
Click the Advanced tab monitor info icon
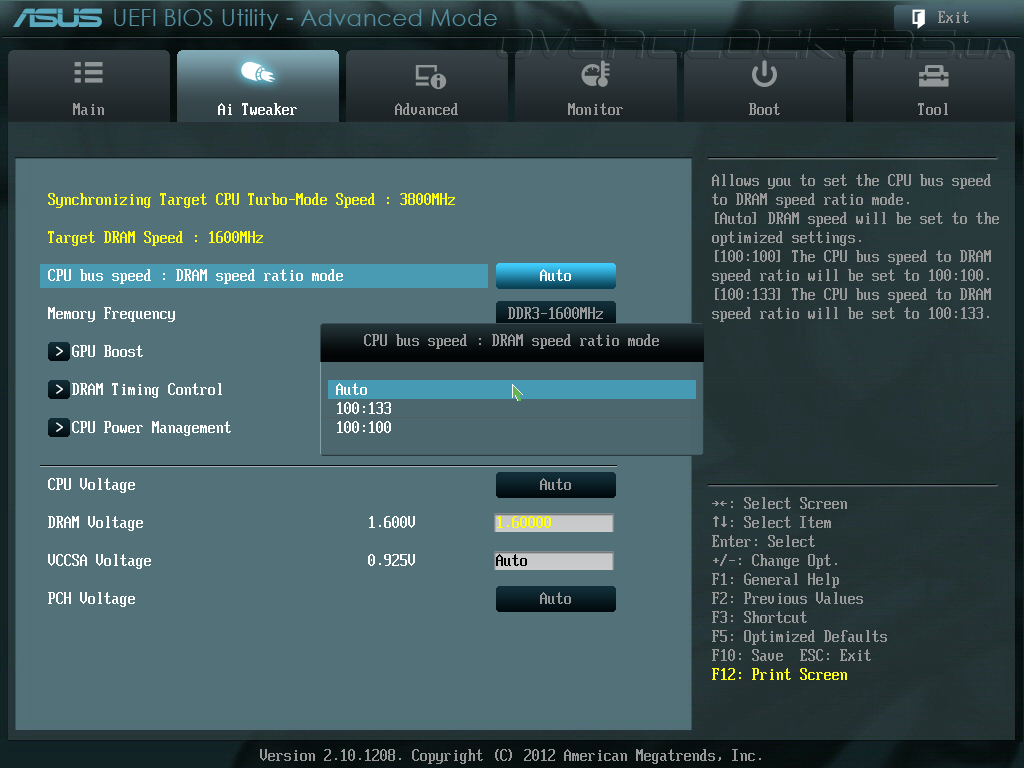[x=430, y=76]
